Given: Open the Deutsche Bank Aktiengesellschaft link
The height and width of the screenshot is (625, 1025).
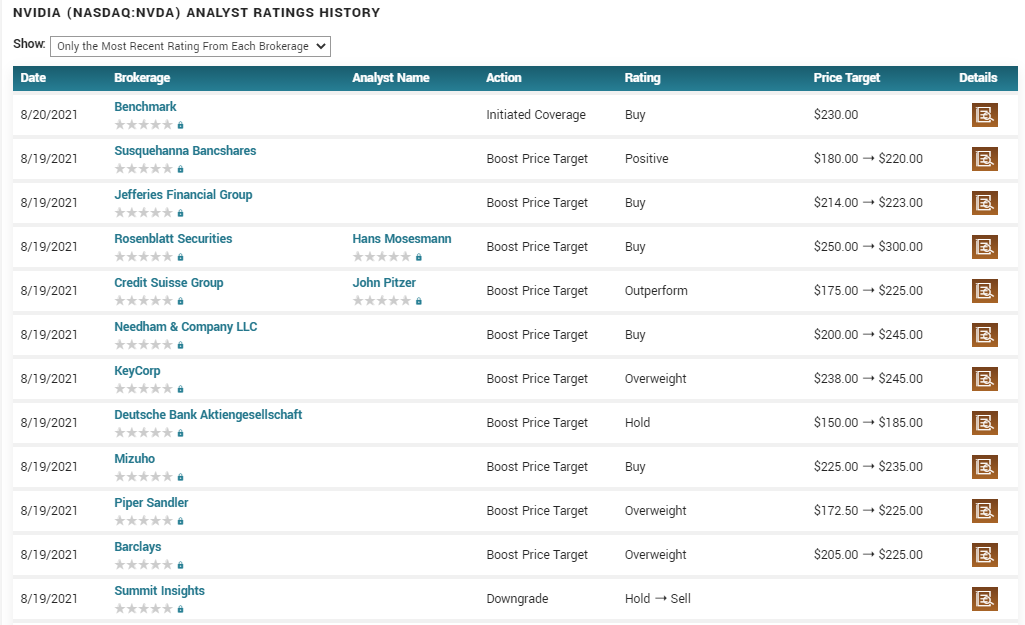Looking at the screenshot, I should [208, 414].
